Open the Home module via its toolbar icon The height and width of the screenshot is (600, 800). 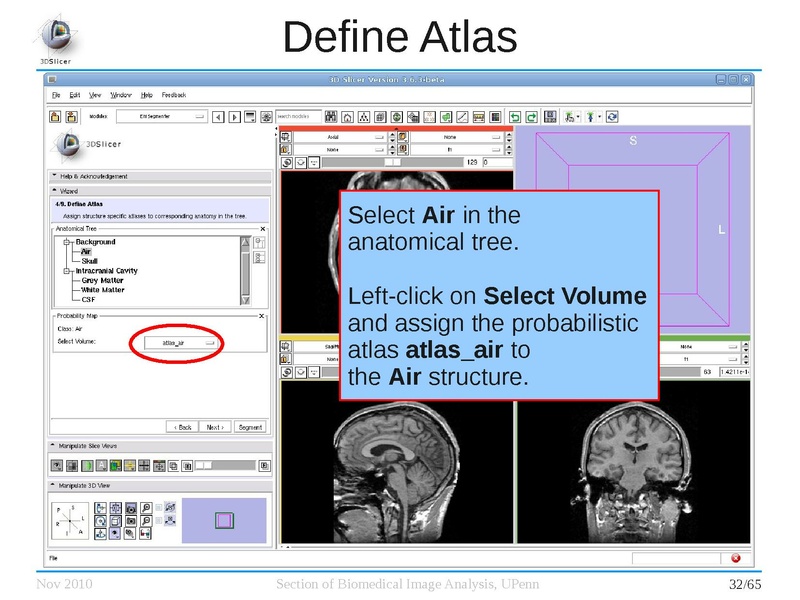pyautogui.click(x=346, y=117)
